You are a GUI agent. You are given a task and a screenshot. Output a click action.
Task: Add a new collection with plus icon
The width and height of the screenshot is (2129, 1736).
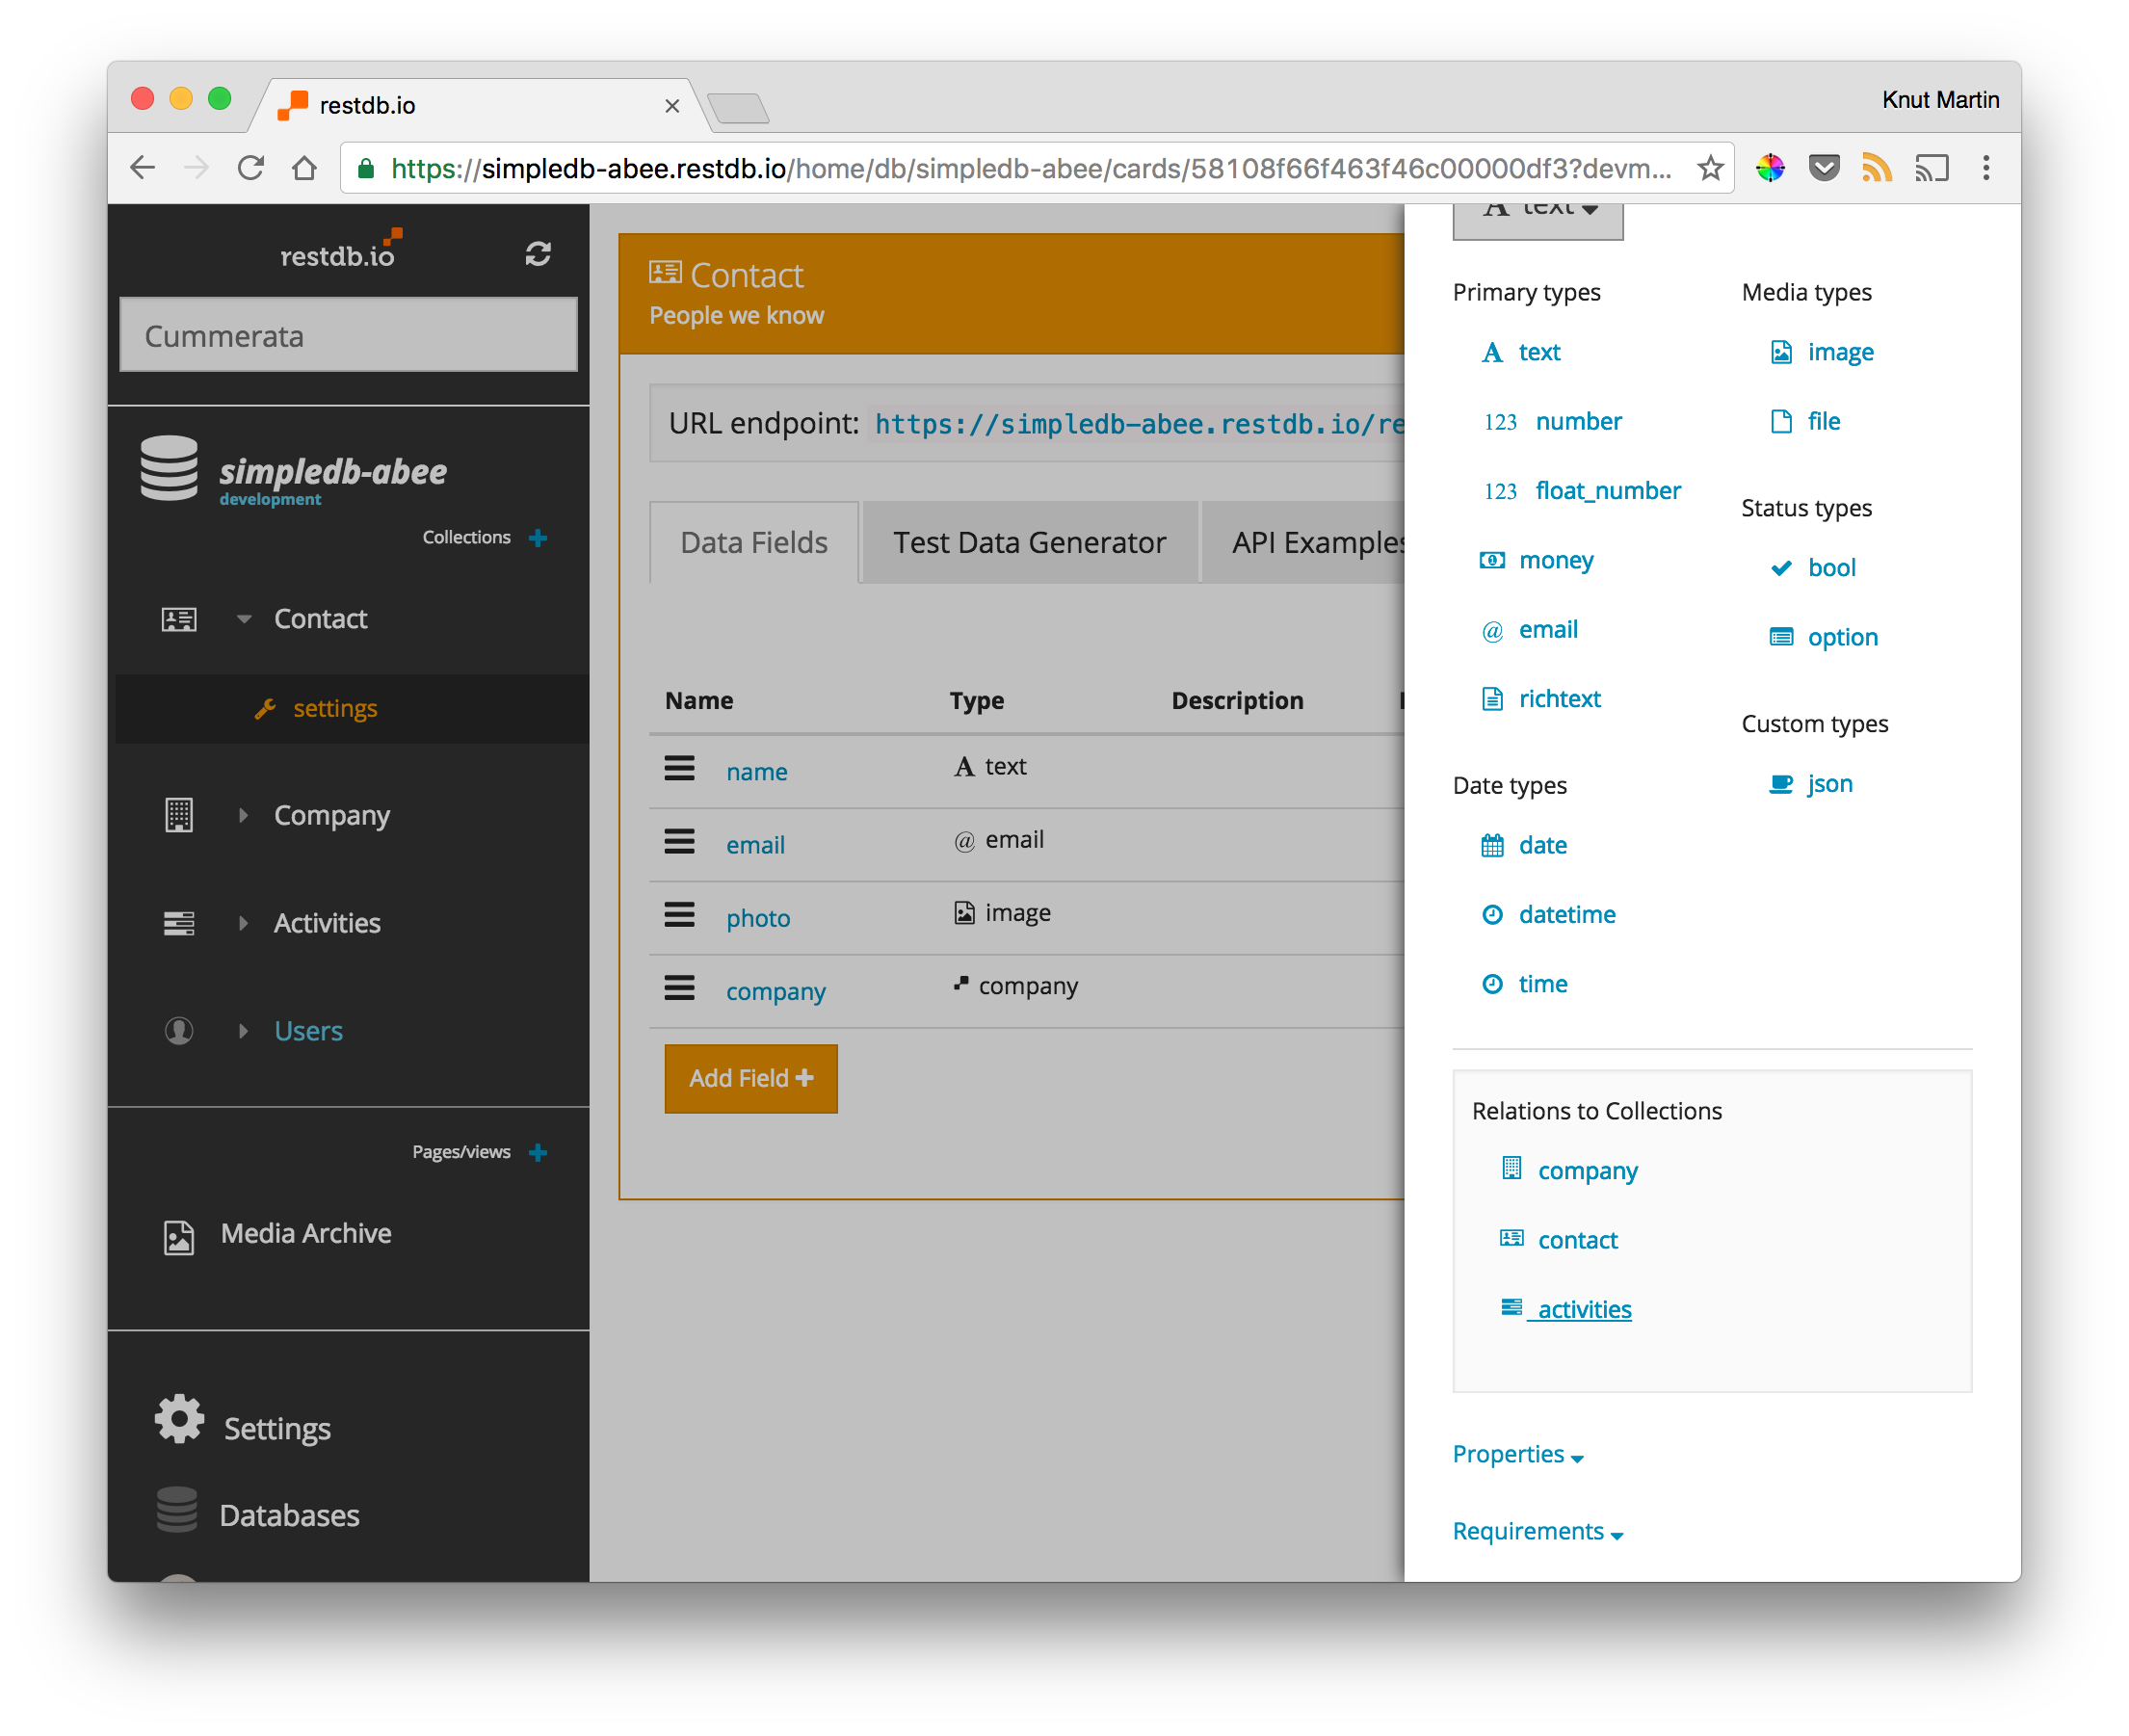click(538, 538)
